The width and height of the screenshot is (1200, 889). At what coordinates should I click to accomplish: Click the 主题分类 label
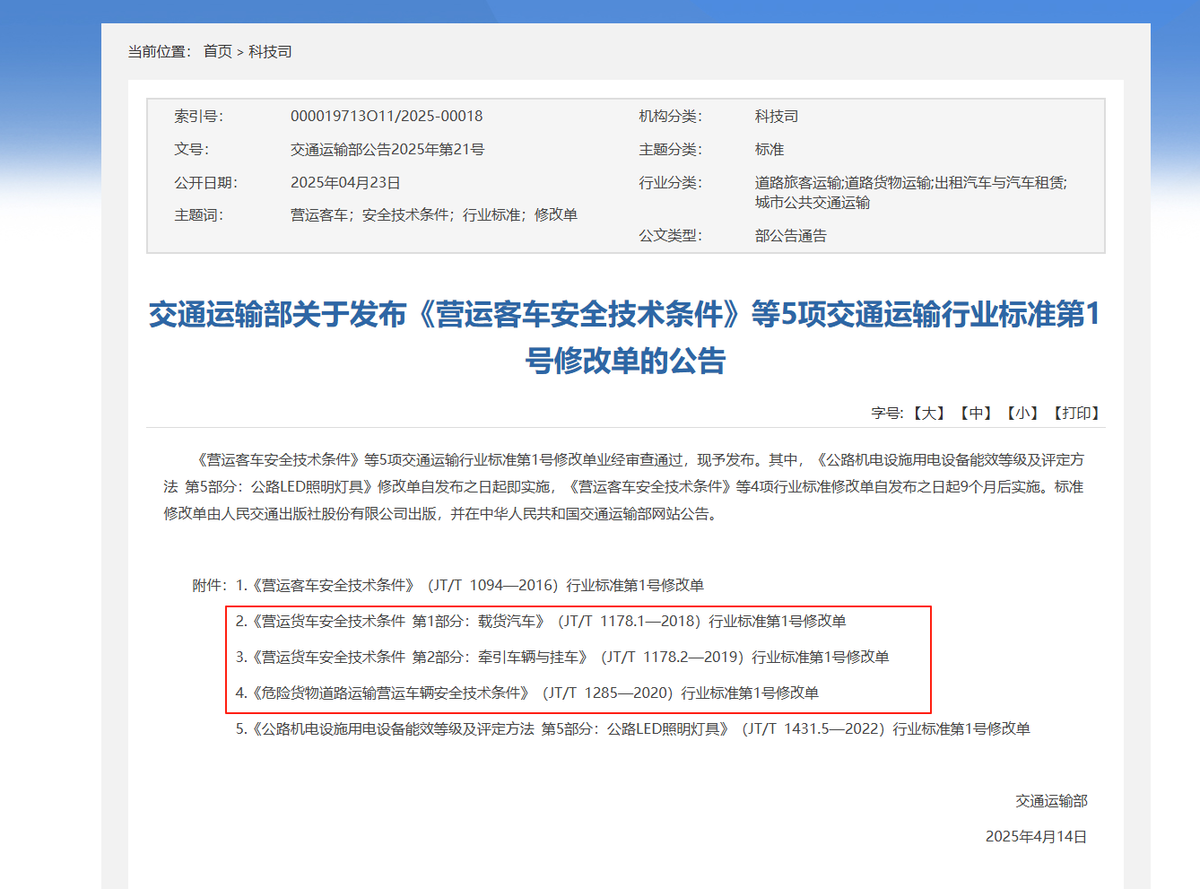(x=670, y=149)
